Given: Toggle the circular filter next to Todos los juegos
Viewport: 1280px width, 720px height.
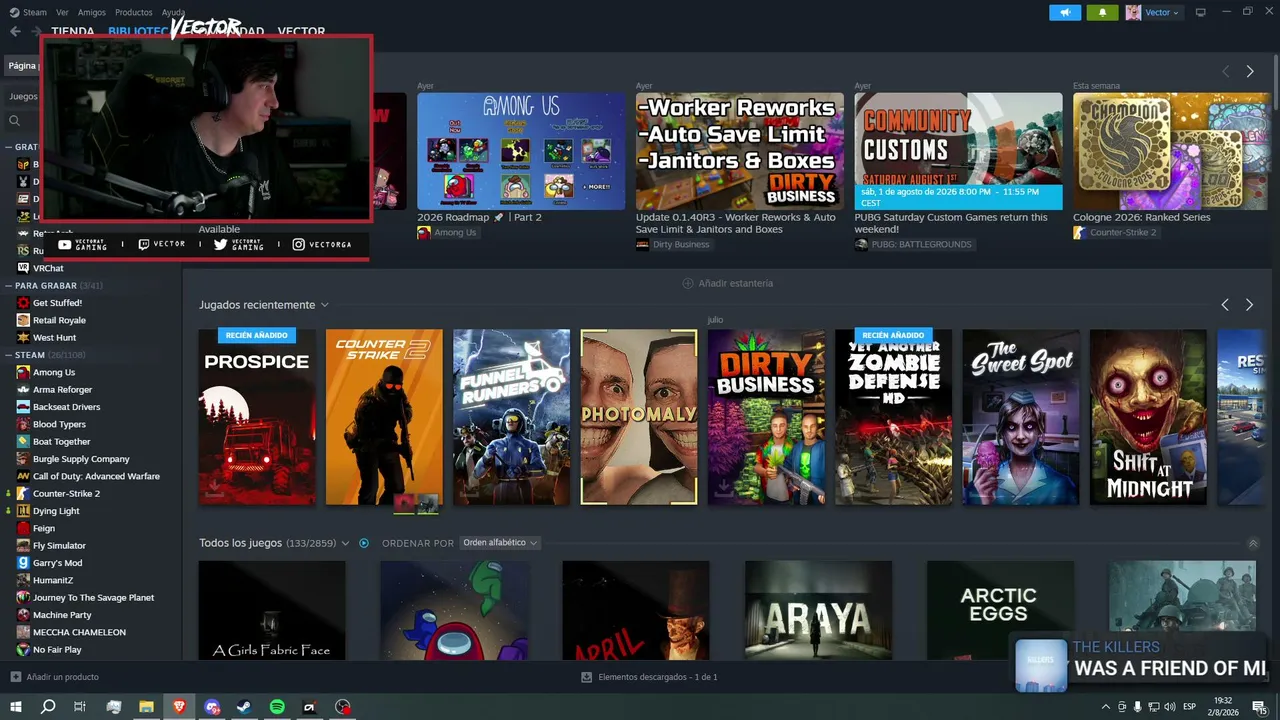Looking at the screenshot, I should (364, 543).
